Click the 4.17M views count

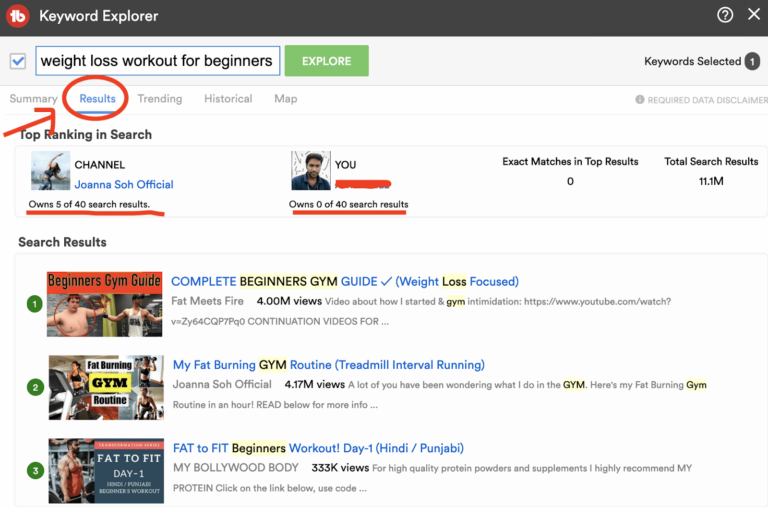pyautogui.click(x=314, y=385)
